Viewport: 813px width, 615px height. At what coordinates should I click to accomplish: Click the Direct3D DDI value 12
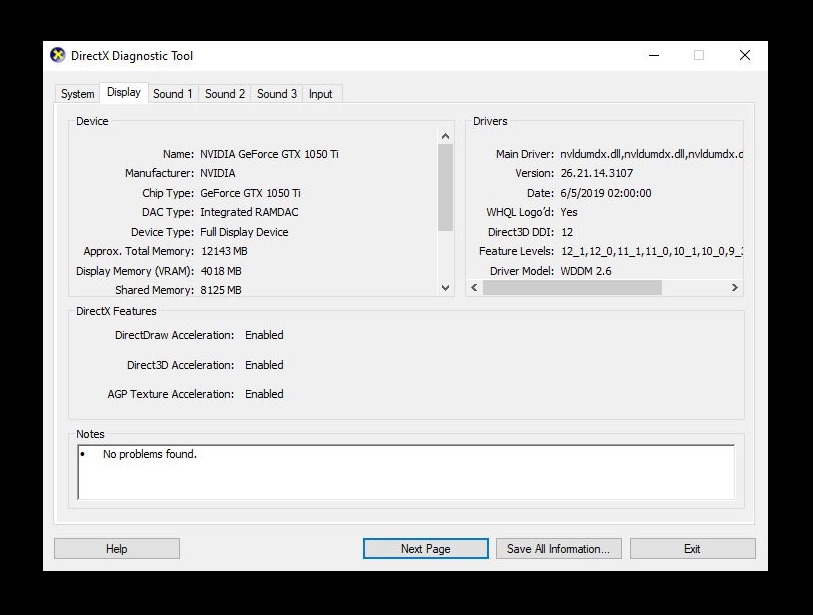click(567, 232)
